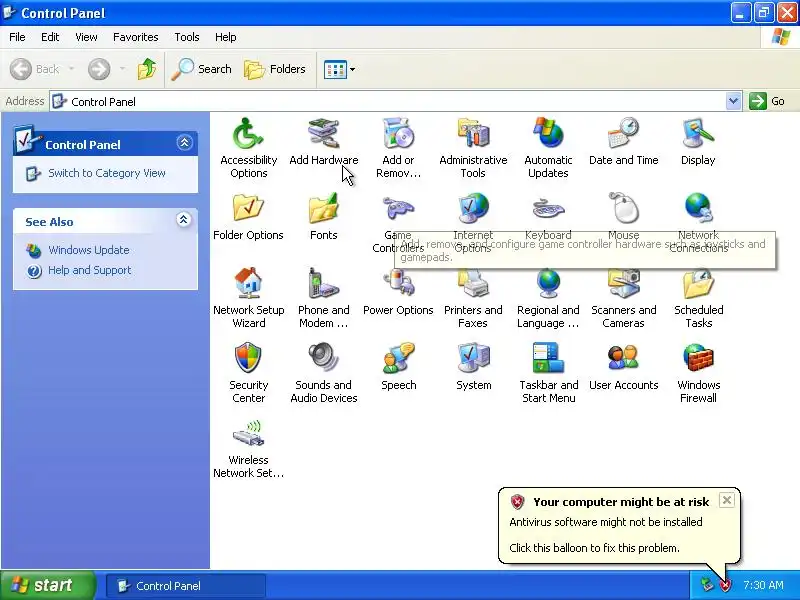800x600 pixels.
Task: Open the View menu
Action: [x=86, y=37]
